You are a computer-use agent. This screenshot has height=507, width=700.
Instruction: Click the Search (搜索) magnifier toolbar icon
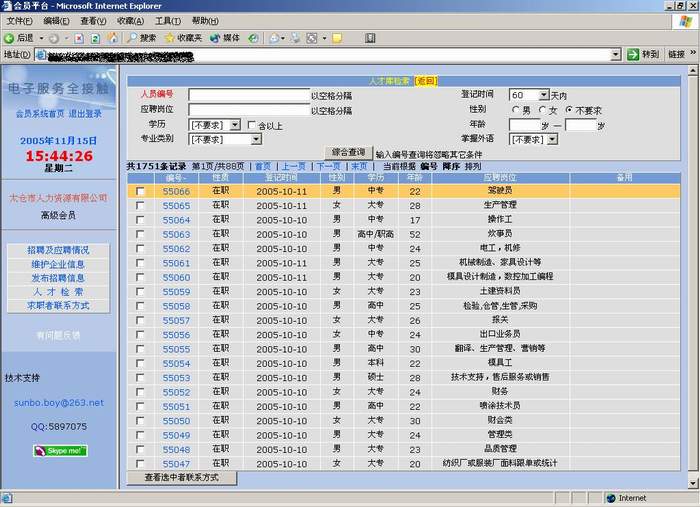coord(132,38)
